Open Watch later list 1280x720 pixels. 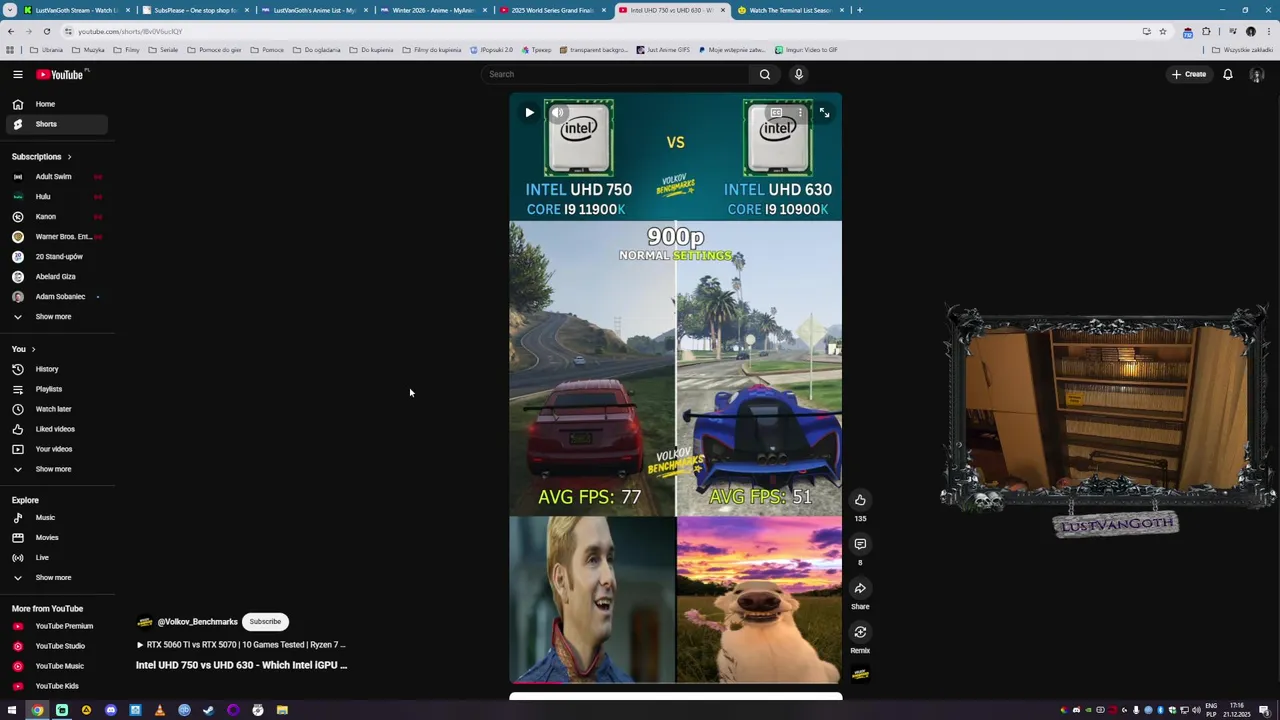pyautogui.click(x=56, y=409)
